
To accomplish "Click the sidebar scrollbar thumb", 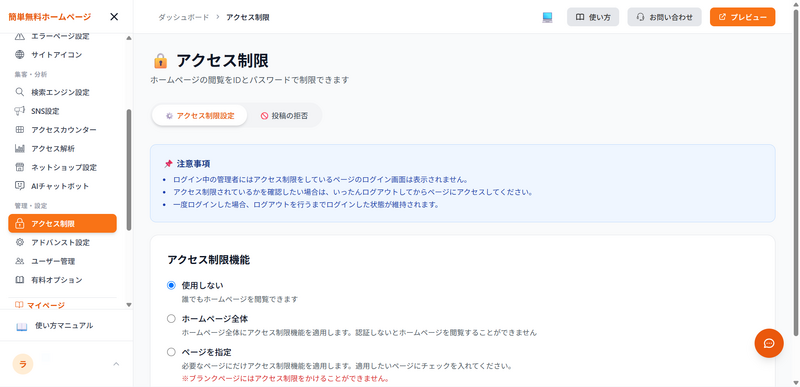I will coord(129,169).
